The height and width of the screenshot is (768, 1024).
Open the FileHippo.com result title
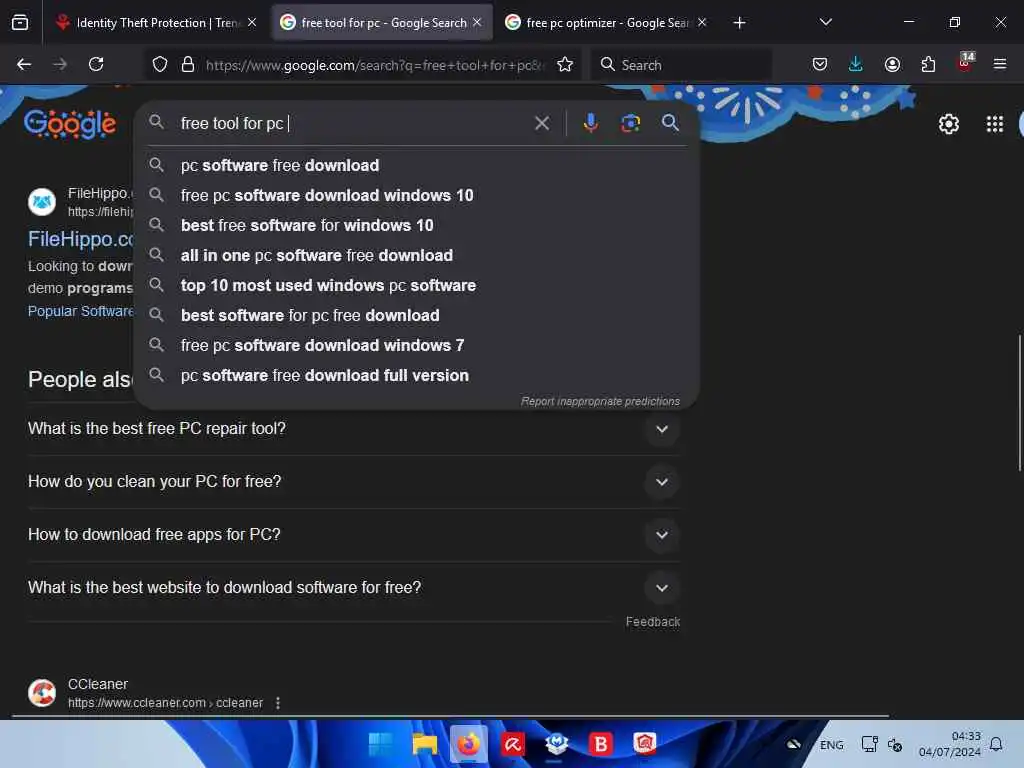[80, 239]
